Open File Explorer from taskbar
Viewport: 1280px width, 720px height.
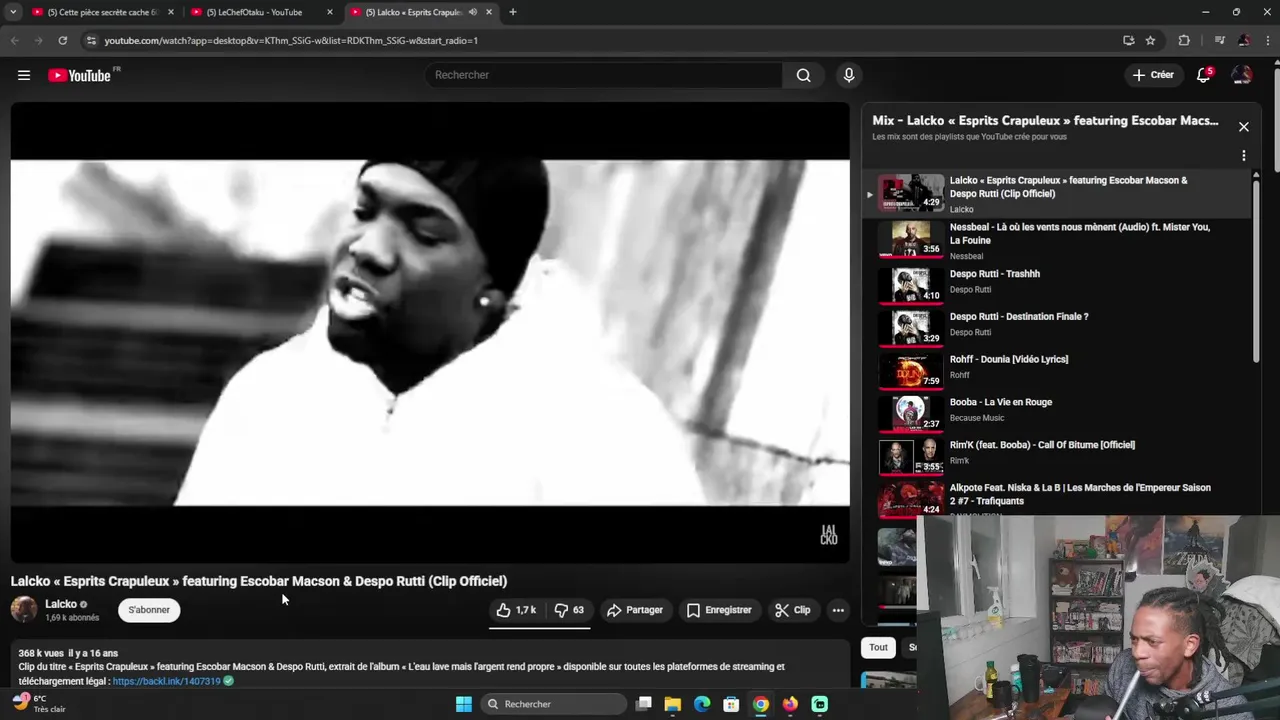tap(673, 704)
